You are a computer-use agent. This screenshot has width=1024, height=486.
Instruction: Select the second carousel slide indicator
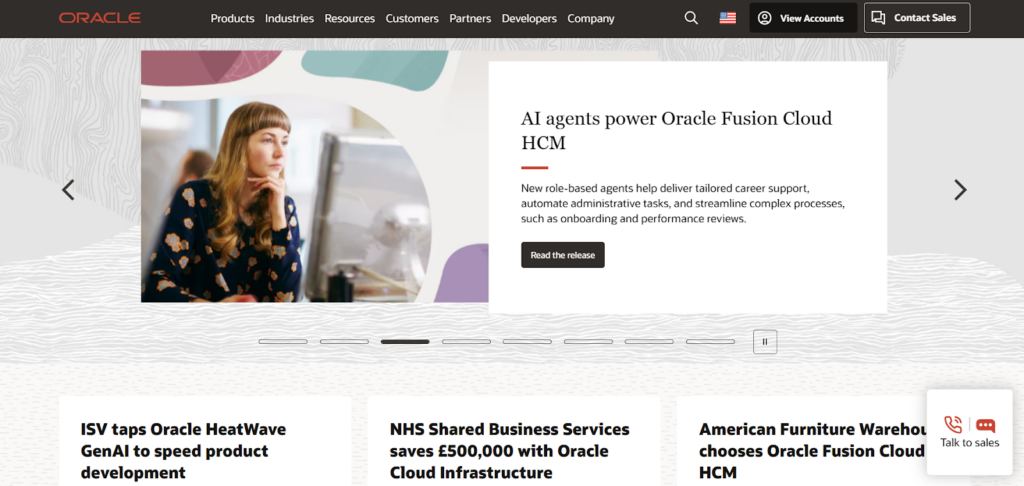344,342
